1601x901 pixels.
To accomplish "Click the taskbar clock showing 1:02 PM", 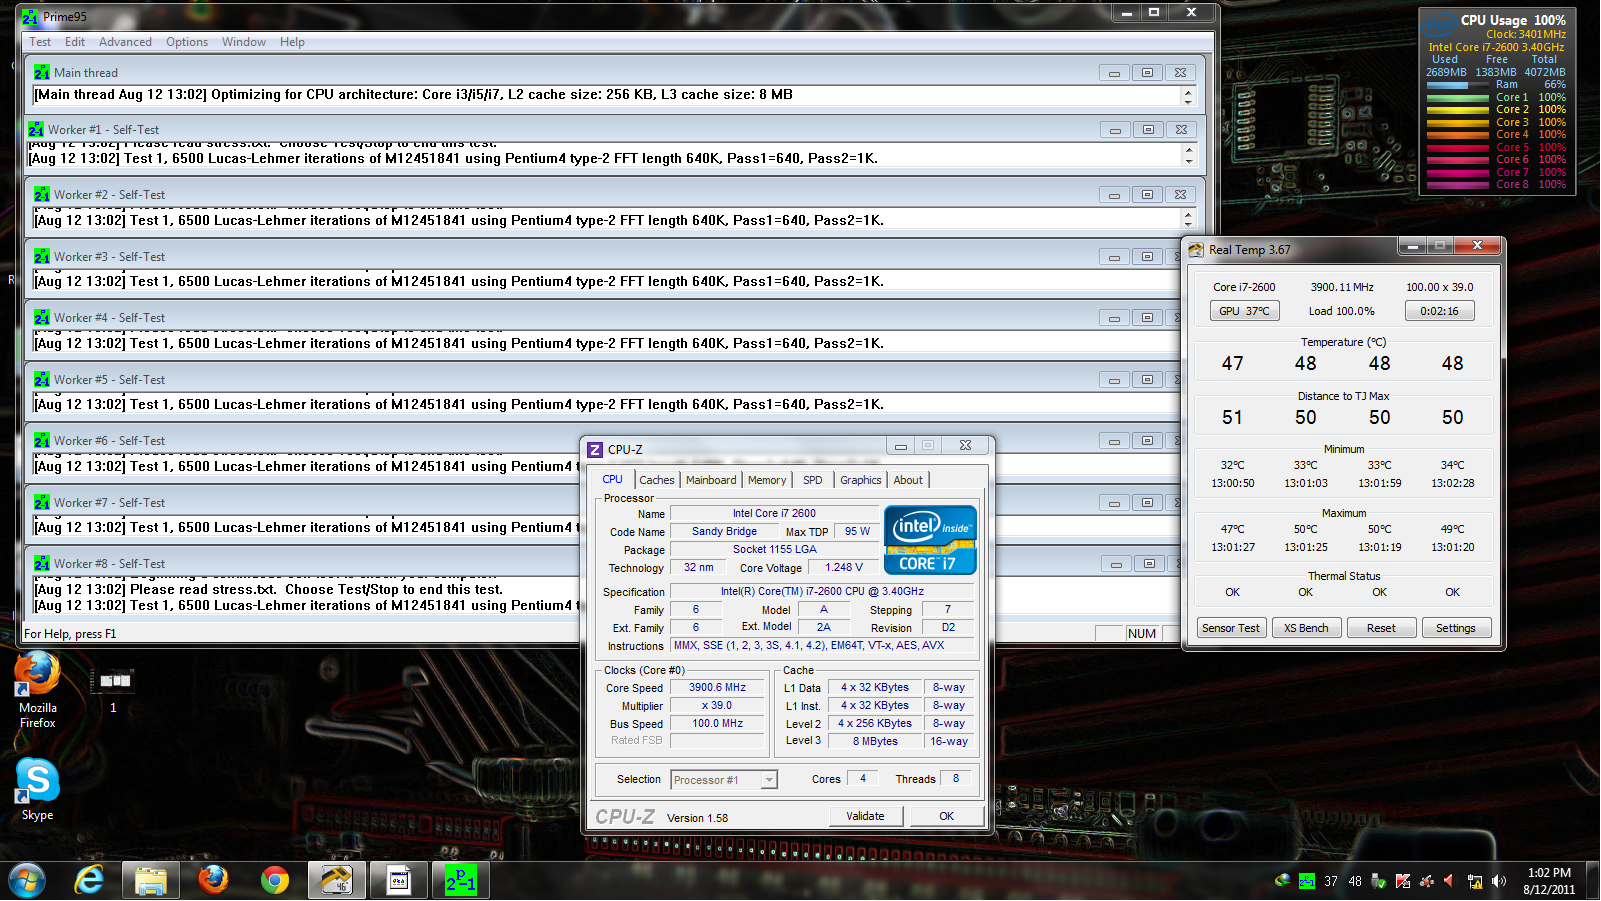I will [1549, 881].
